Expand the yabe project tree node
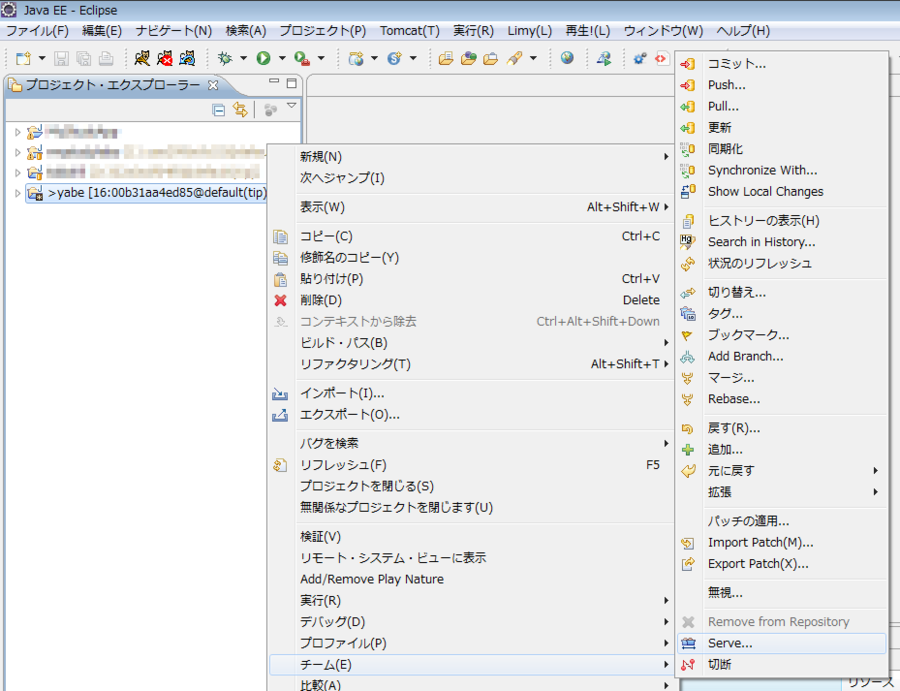The width and height of the screenshot is (900, 691). click(17, 193)
